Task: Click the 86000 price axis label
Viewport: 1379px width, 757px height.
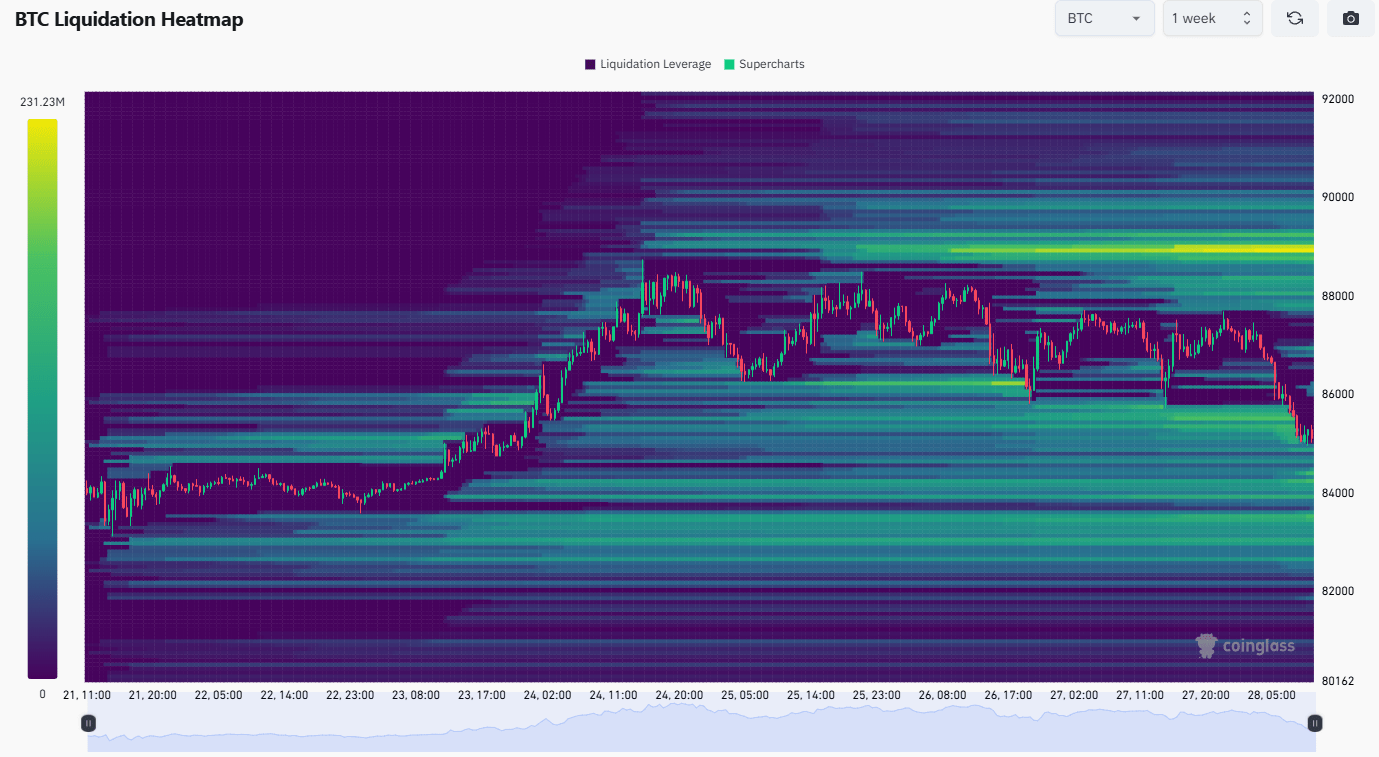Action: coord(1337,394)
